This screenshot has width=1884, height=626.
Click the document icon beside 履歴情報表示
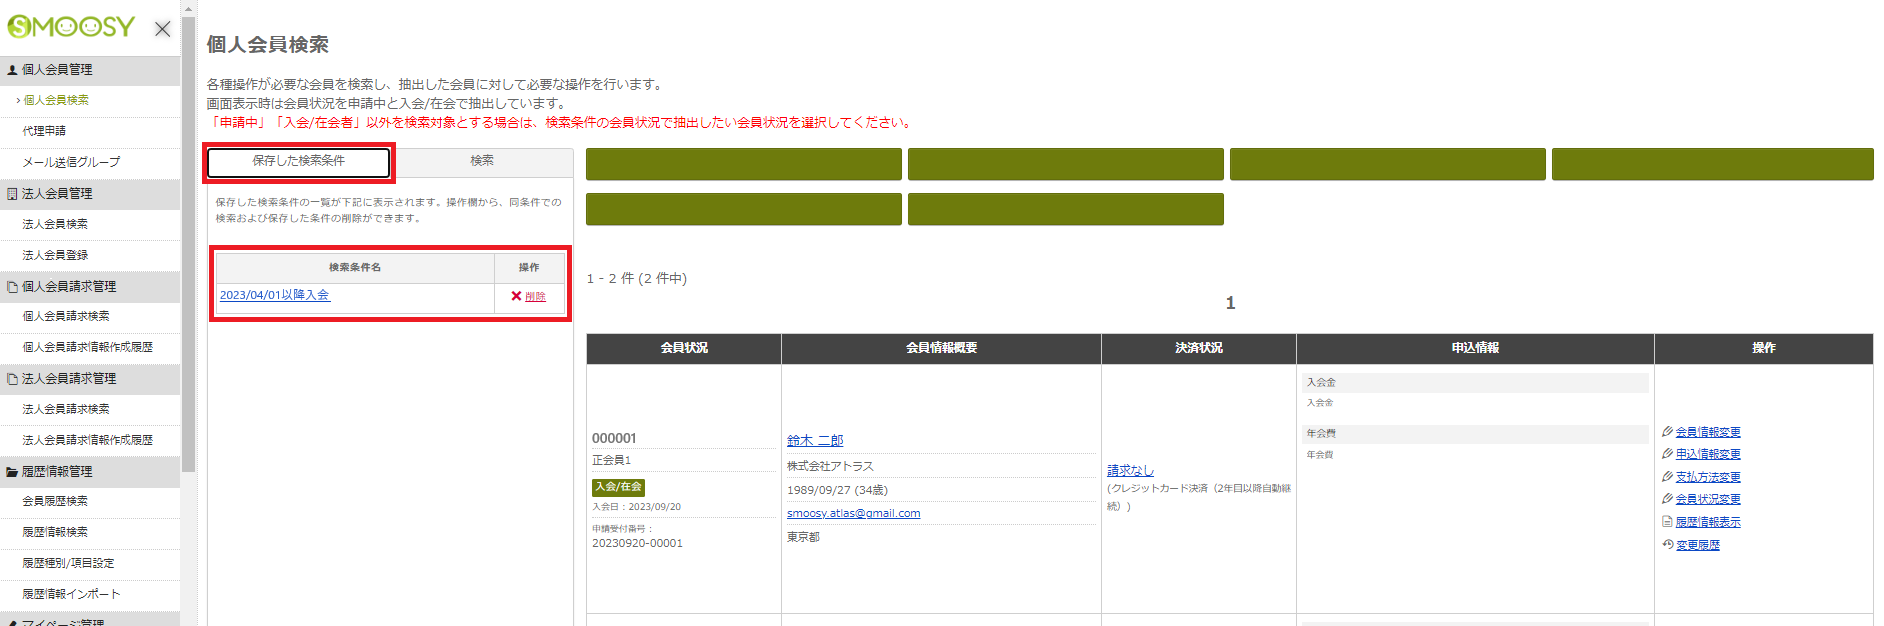pyautogui.click(x=1667, y=522)
